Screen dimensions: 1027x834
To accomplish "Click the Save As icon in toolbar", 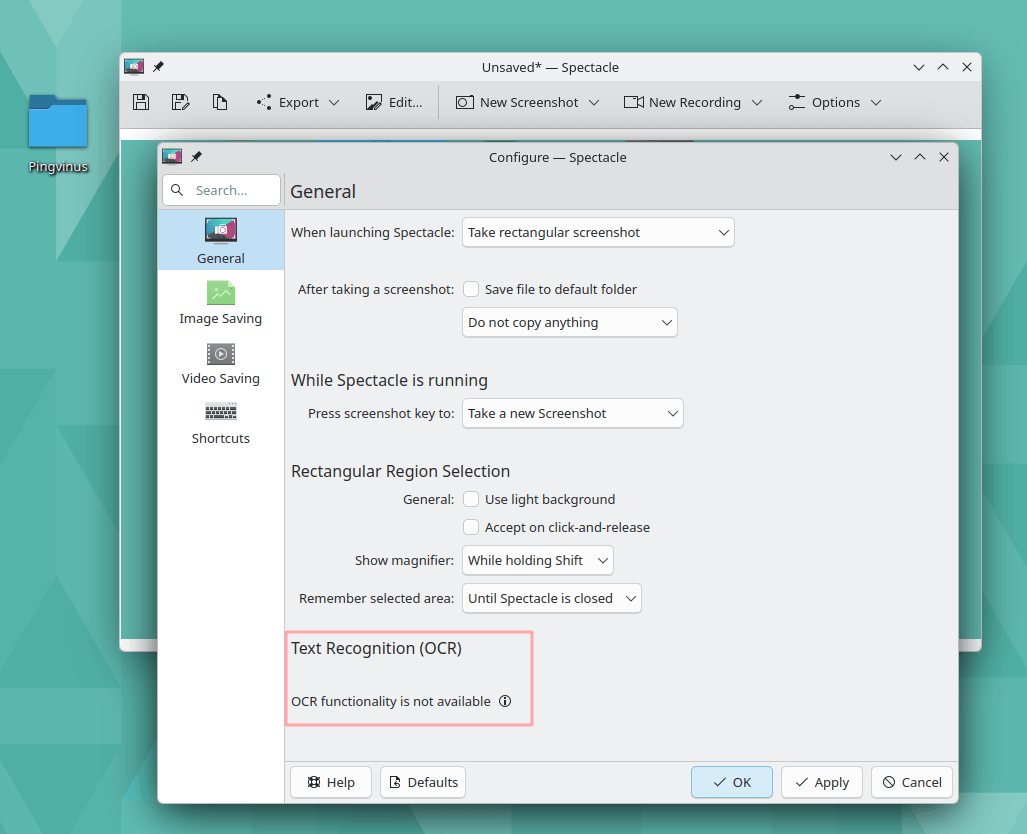I will click(x=180, y=102).
